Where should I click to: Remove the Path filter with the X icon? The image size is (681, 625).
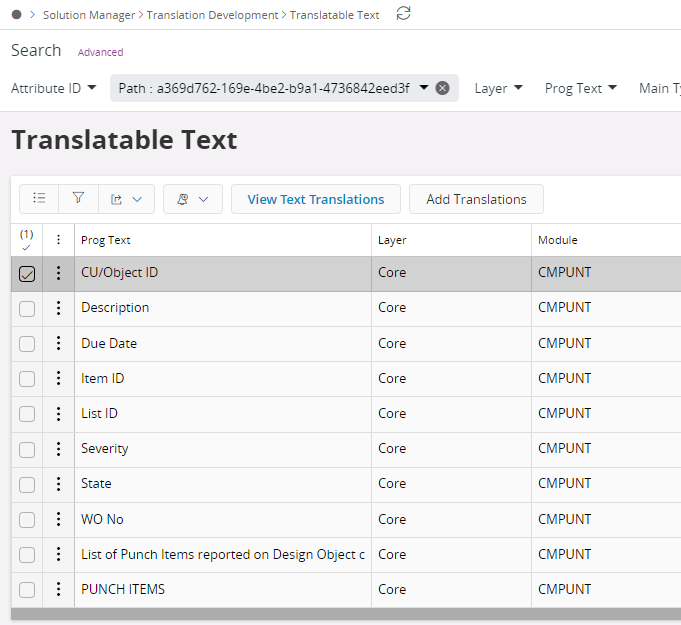click(x=443, y=88)
